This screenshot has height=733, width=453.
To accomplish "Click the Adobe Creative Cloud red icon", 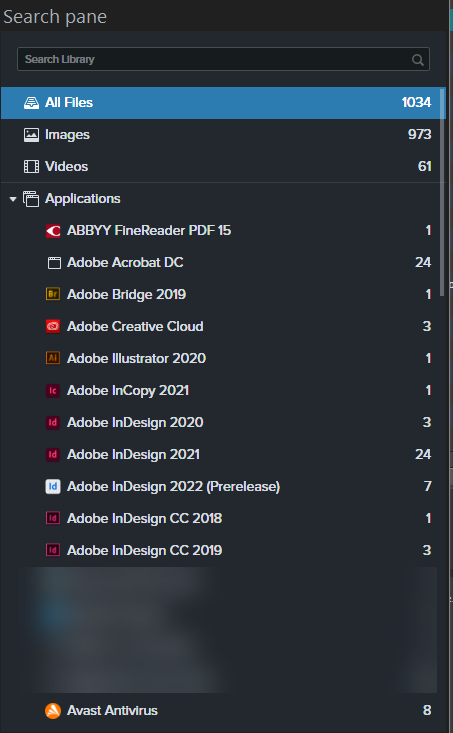I will point(53,326).
